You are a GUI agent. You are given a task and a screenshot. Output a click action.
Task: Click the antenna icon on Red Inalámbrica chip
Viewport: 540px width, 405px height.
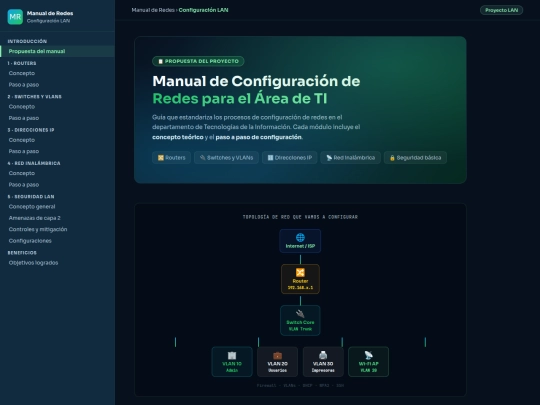pyautogui.click(x=329, y=158)
